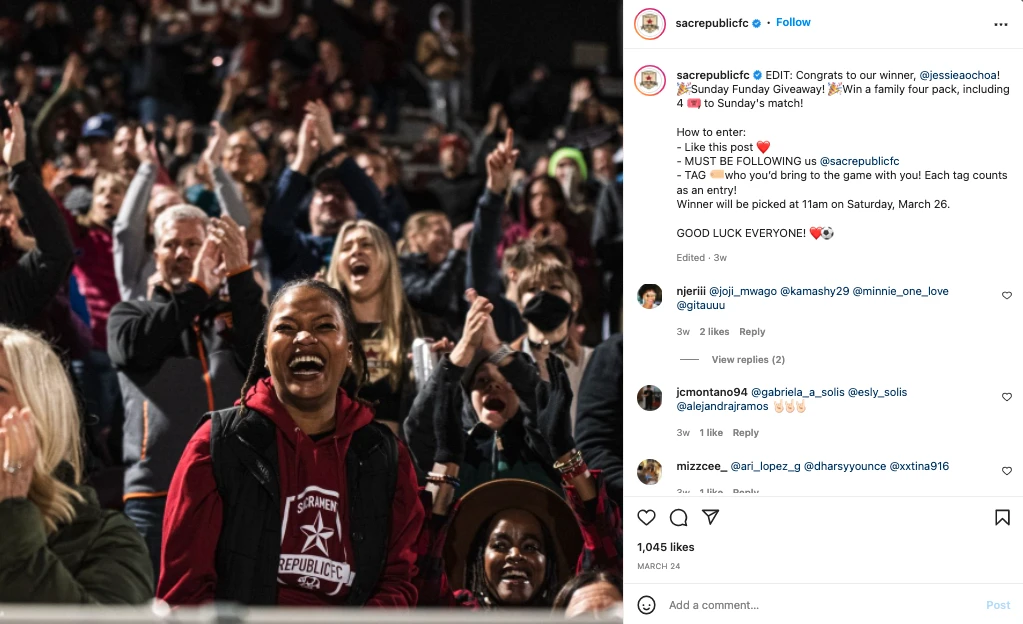This screenshot has height=624, width=1023.
Task: View the 1,045 likes list
Action: [x=665, y=547]
